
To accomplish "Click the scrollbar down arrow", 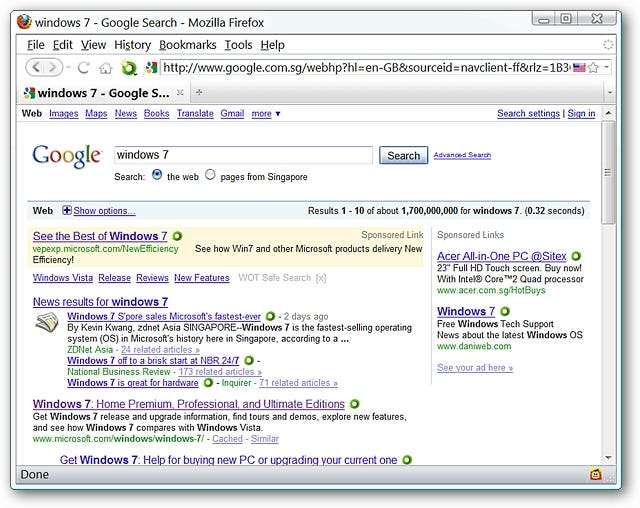I will [x=608, y=458].
